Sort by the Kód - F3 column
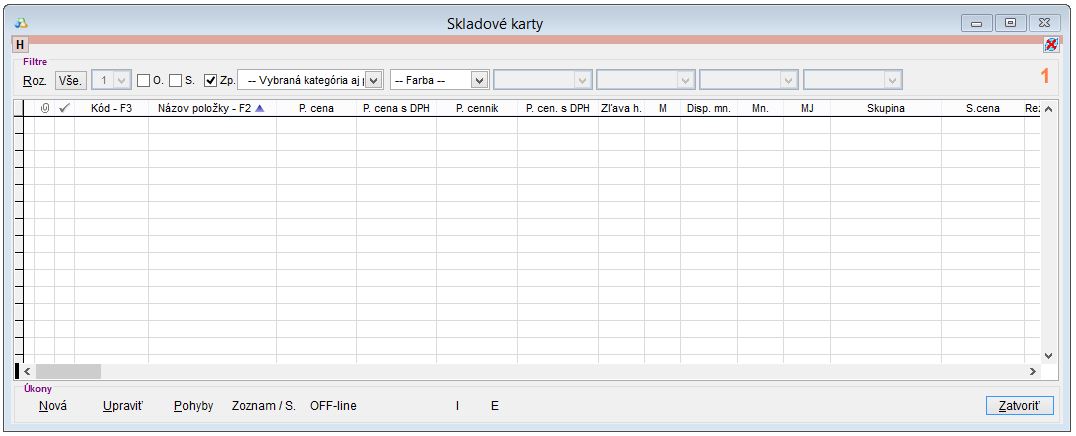 point(111,108)
